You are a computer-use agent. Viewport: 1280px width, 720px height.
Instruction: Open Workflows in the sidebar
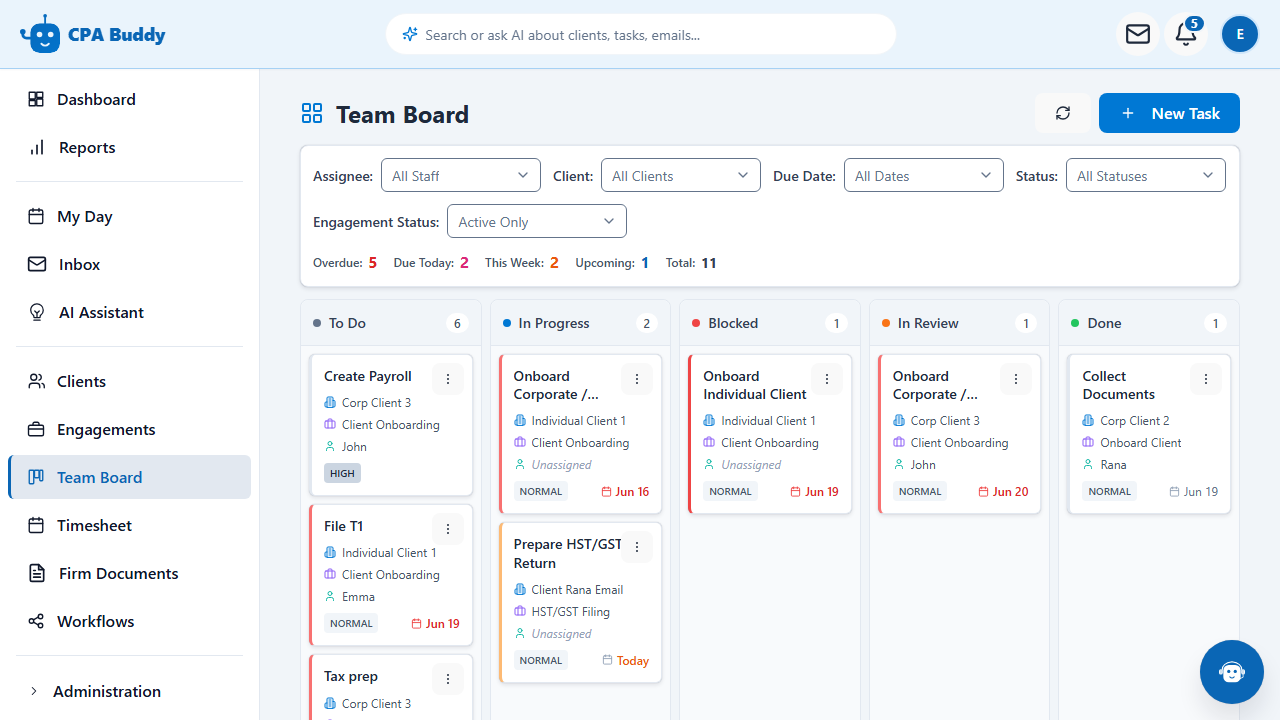click(x=129, y=621)
